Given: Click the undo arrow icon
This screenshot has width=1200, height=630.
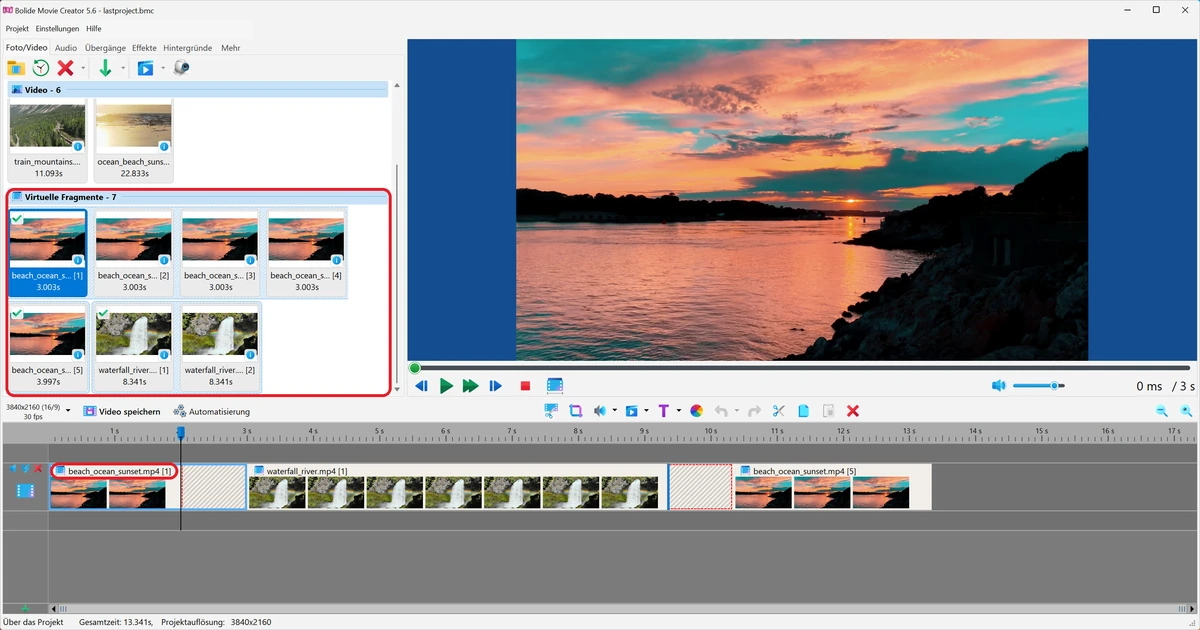Looking at the screenshot, I should (x=721, y=411).
